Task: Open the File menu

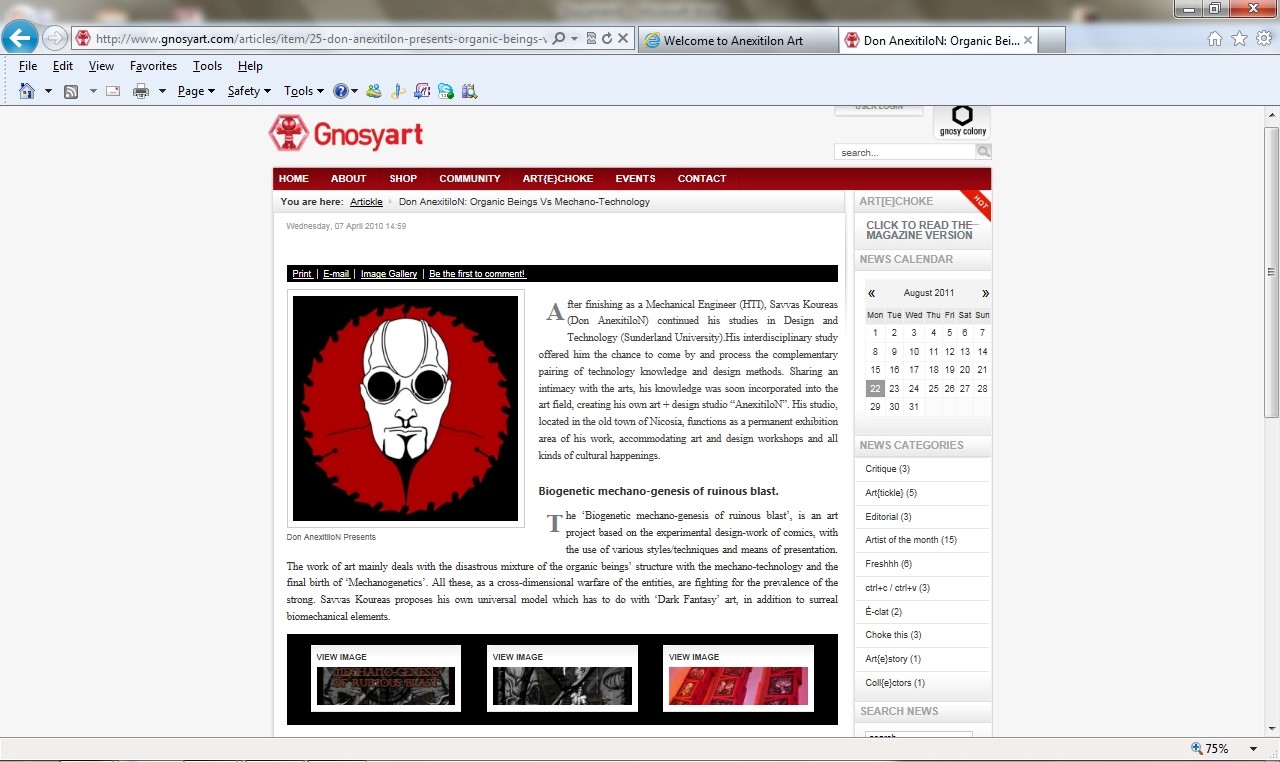Action: click(x=28, y=66)
